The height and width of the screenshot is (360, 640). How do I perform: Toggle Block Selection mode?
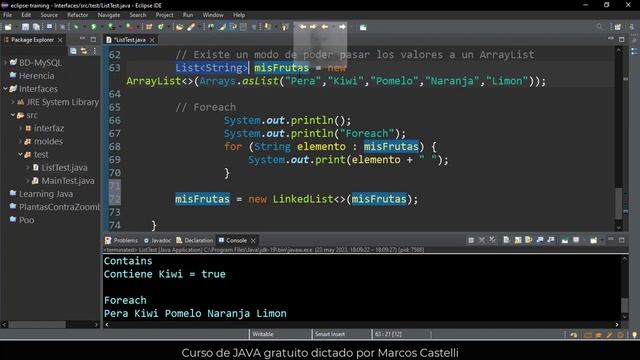click(x=243, y=27)
